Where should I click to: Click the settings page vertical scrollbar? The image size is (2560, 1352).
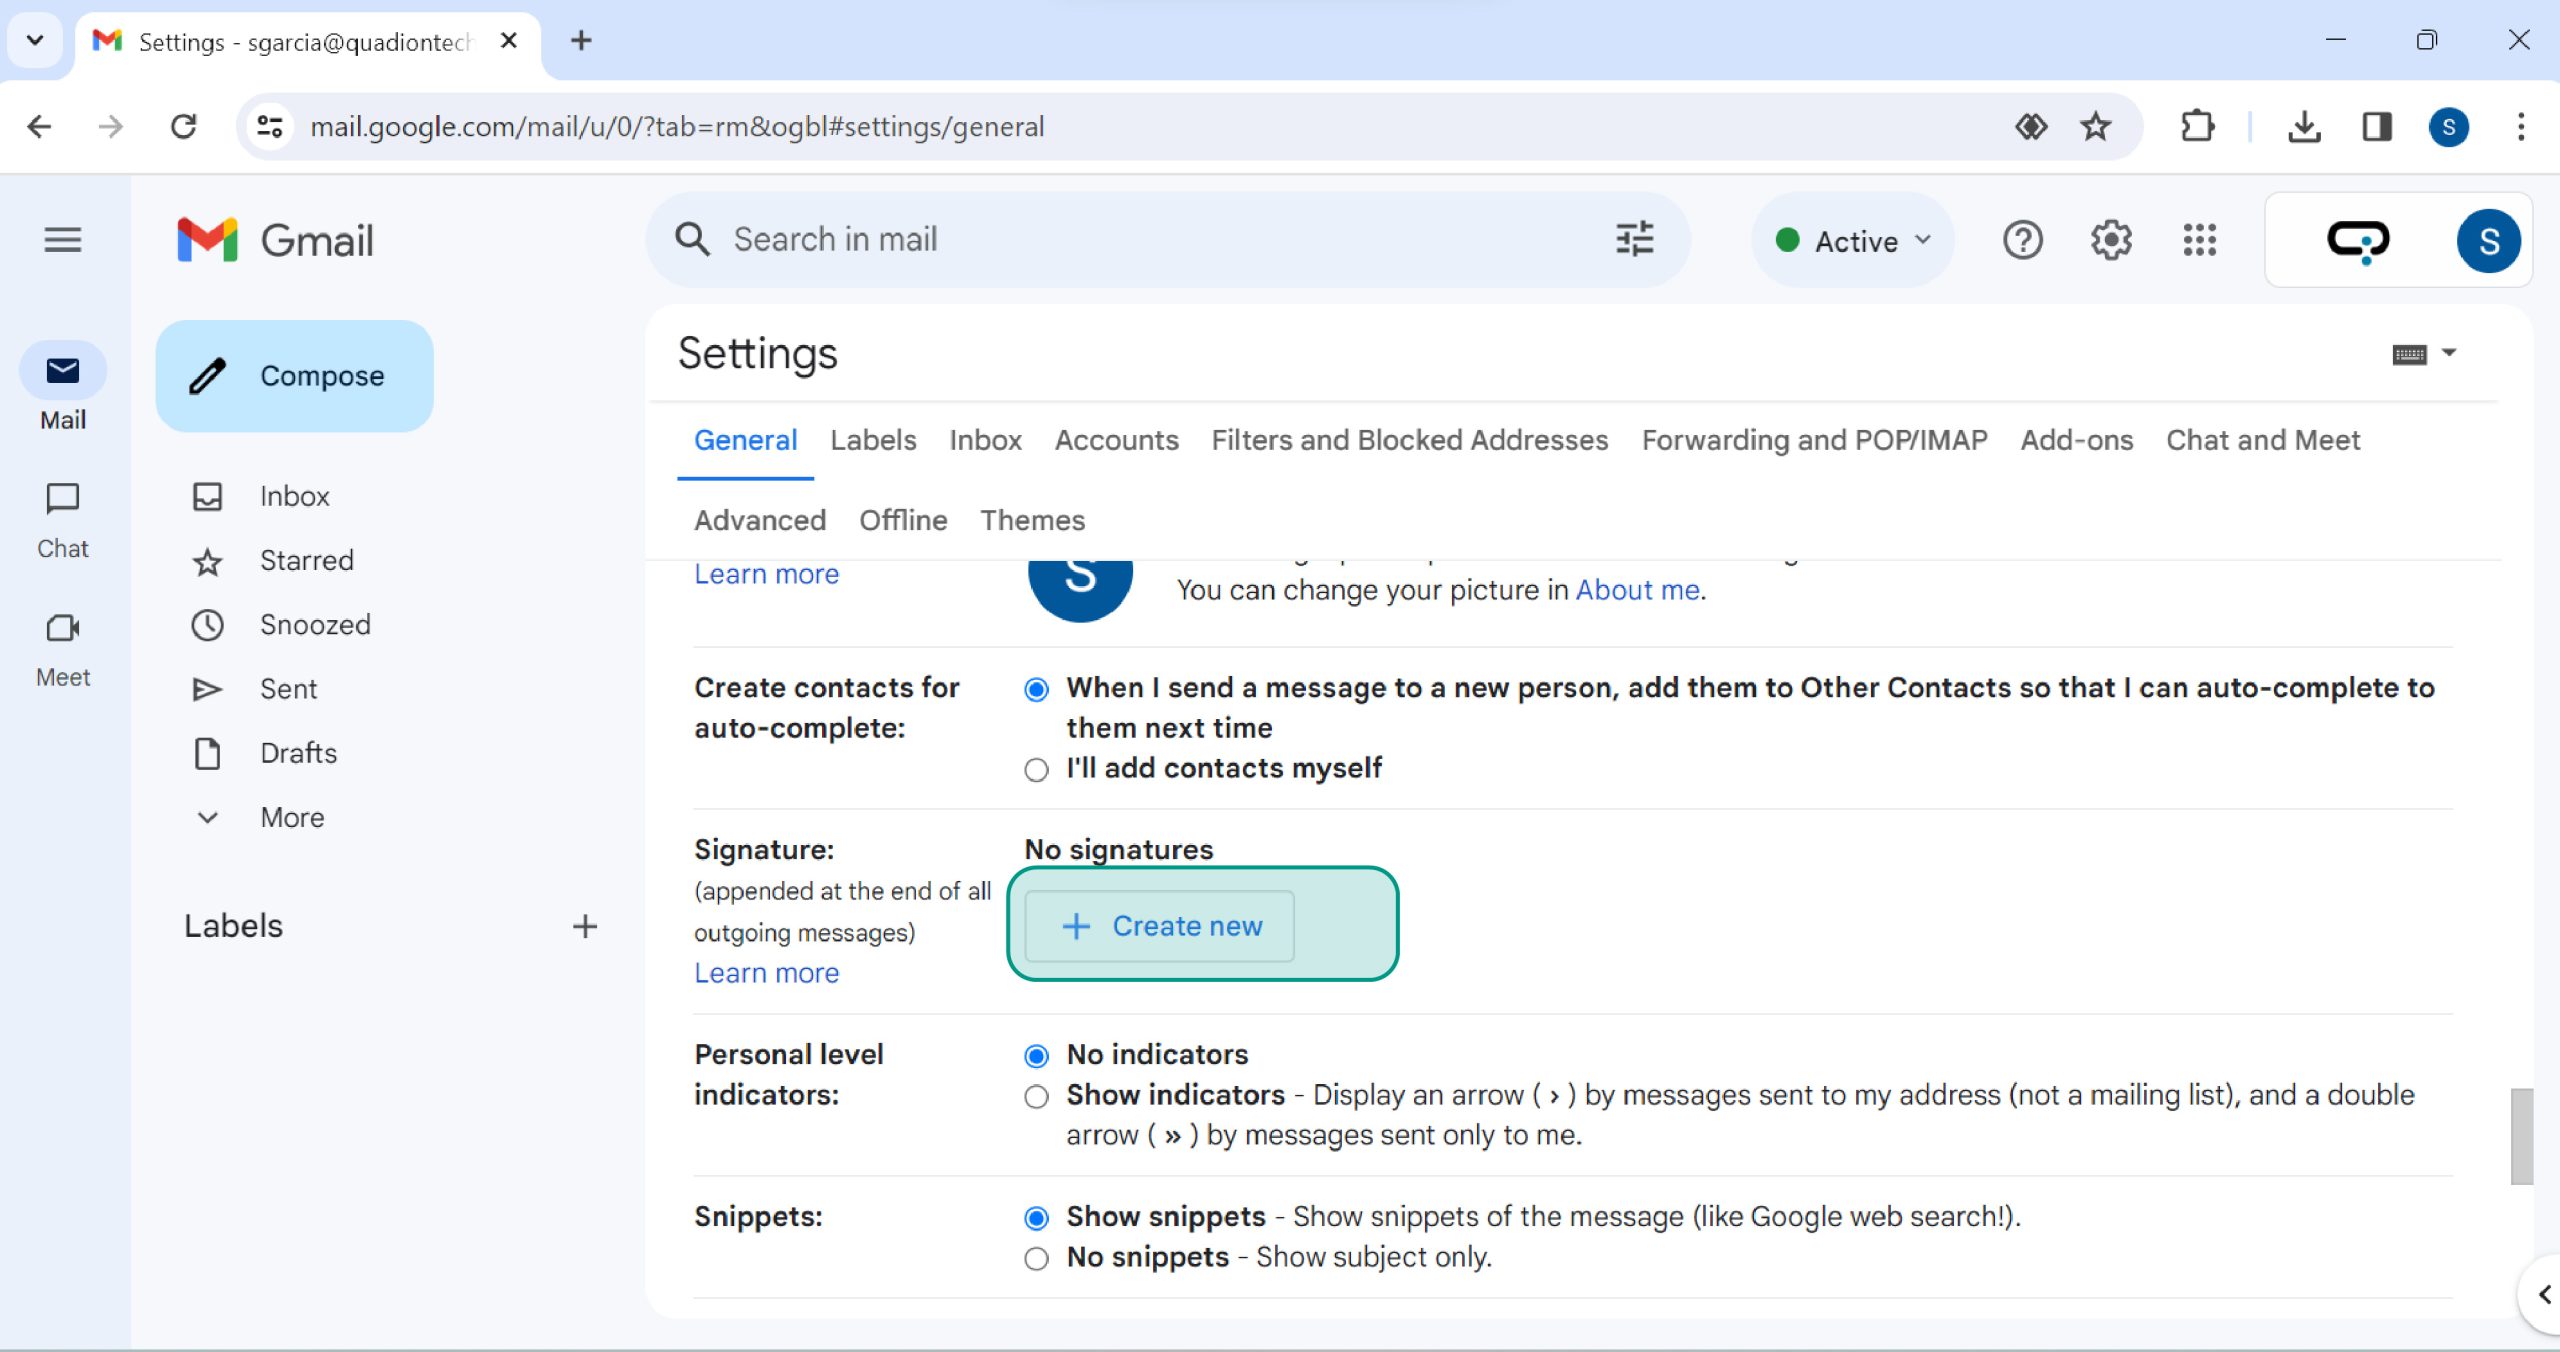pos(2521,1136)
